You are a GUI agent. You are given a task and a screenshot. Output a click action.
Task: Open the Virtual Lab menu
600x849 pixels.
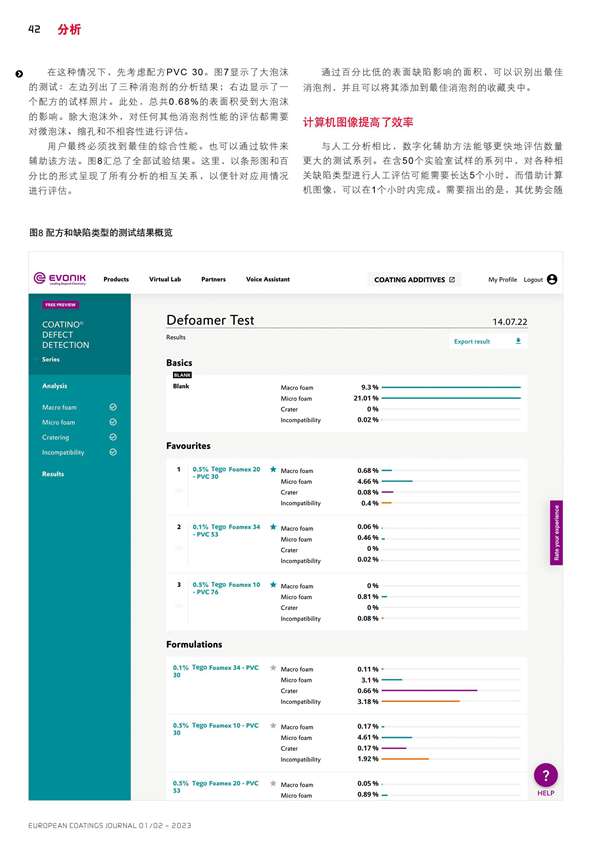tap(165, 280)
